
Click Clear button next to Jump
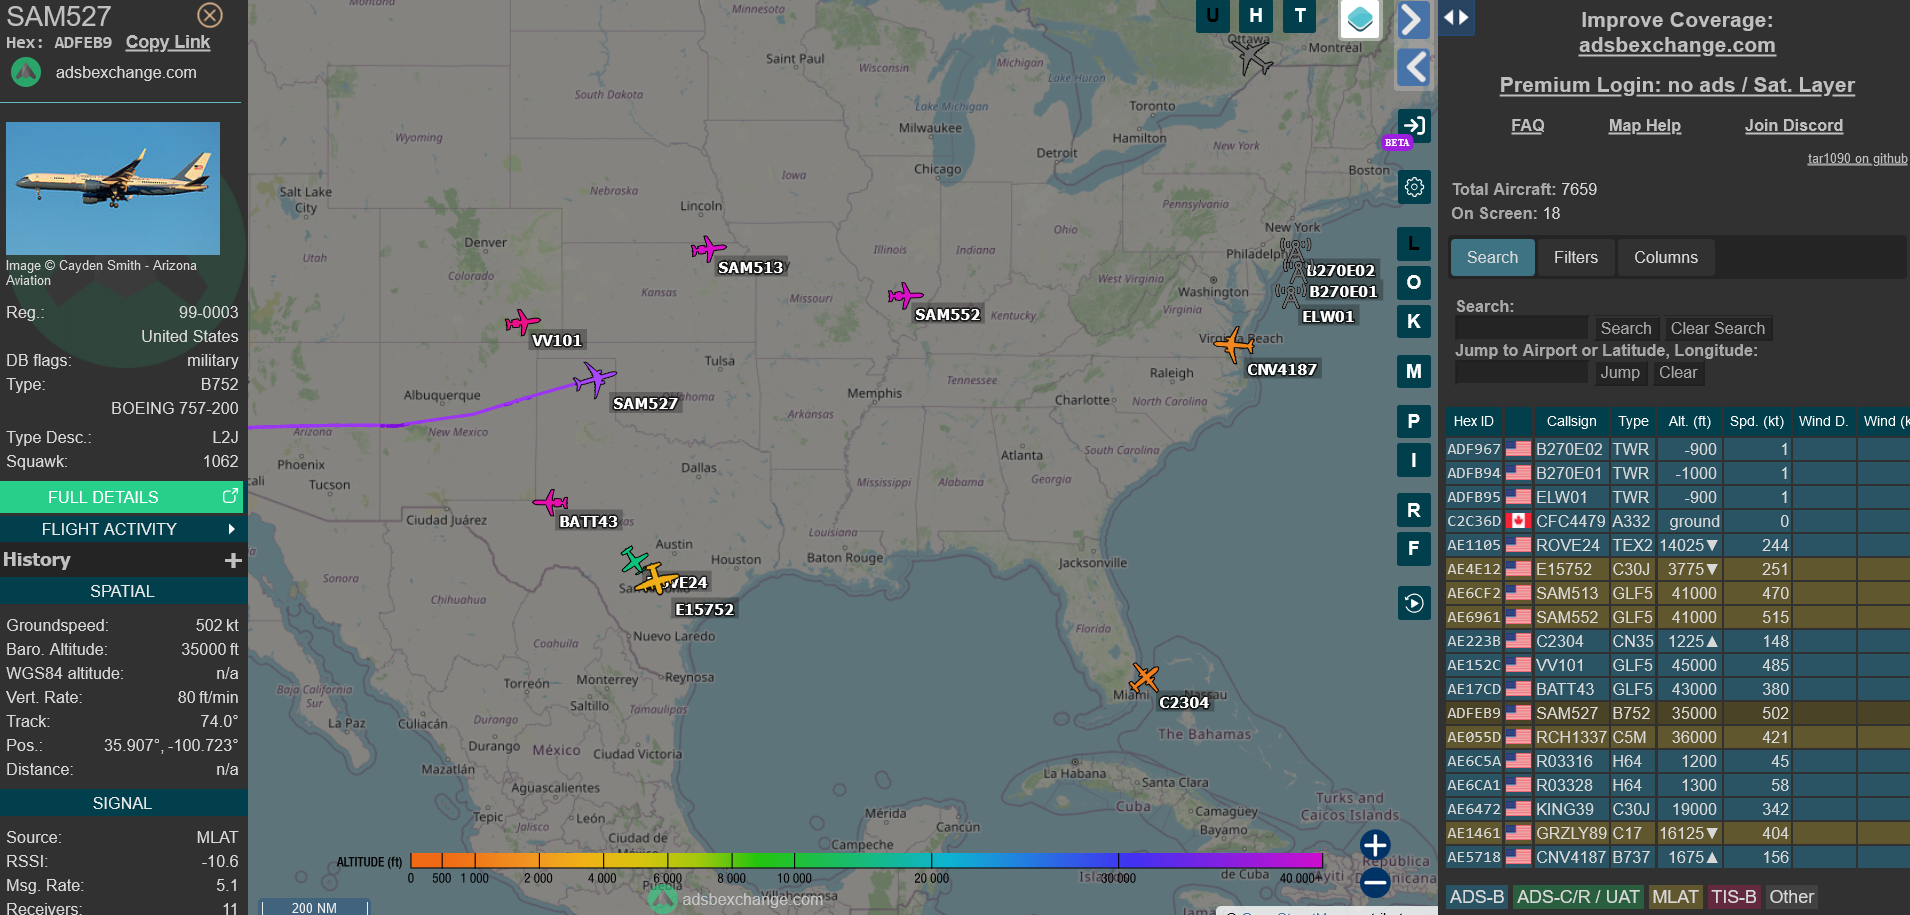[1678, 372]
